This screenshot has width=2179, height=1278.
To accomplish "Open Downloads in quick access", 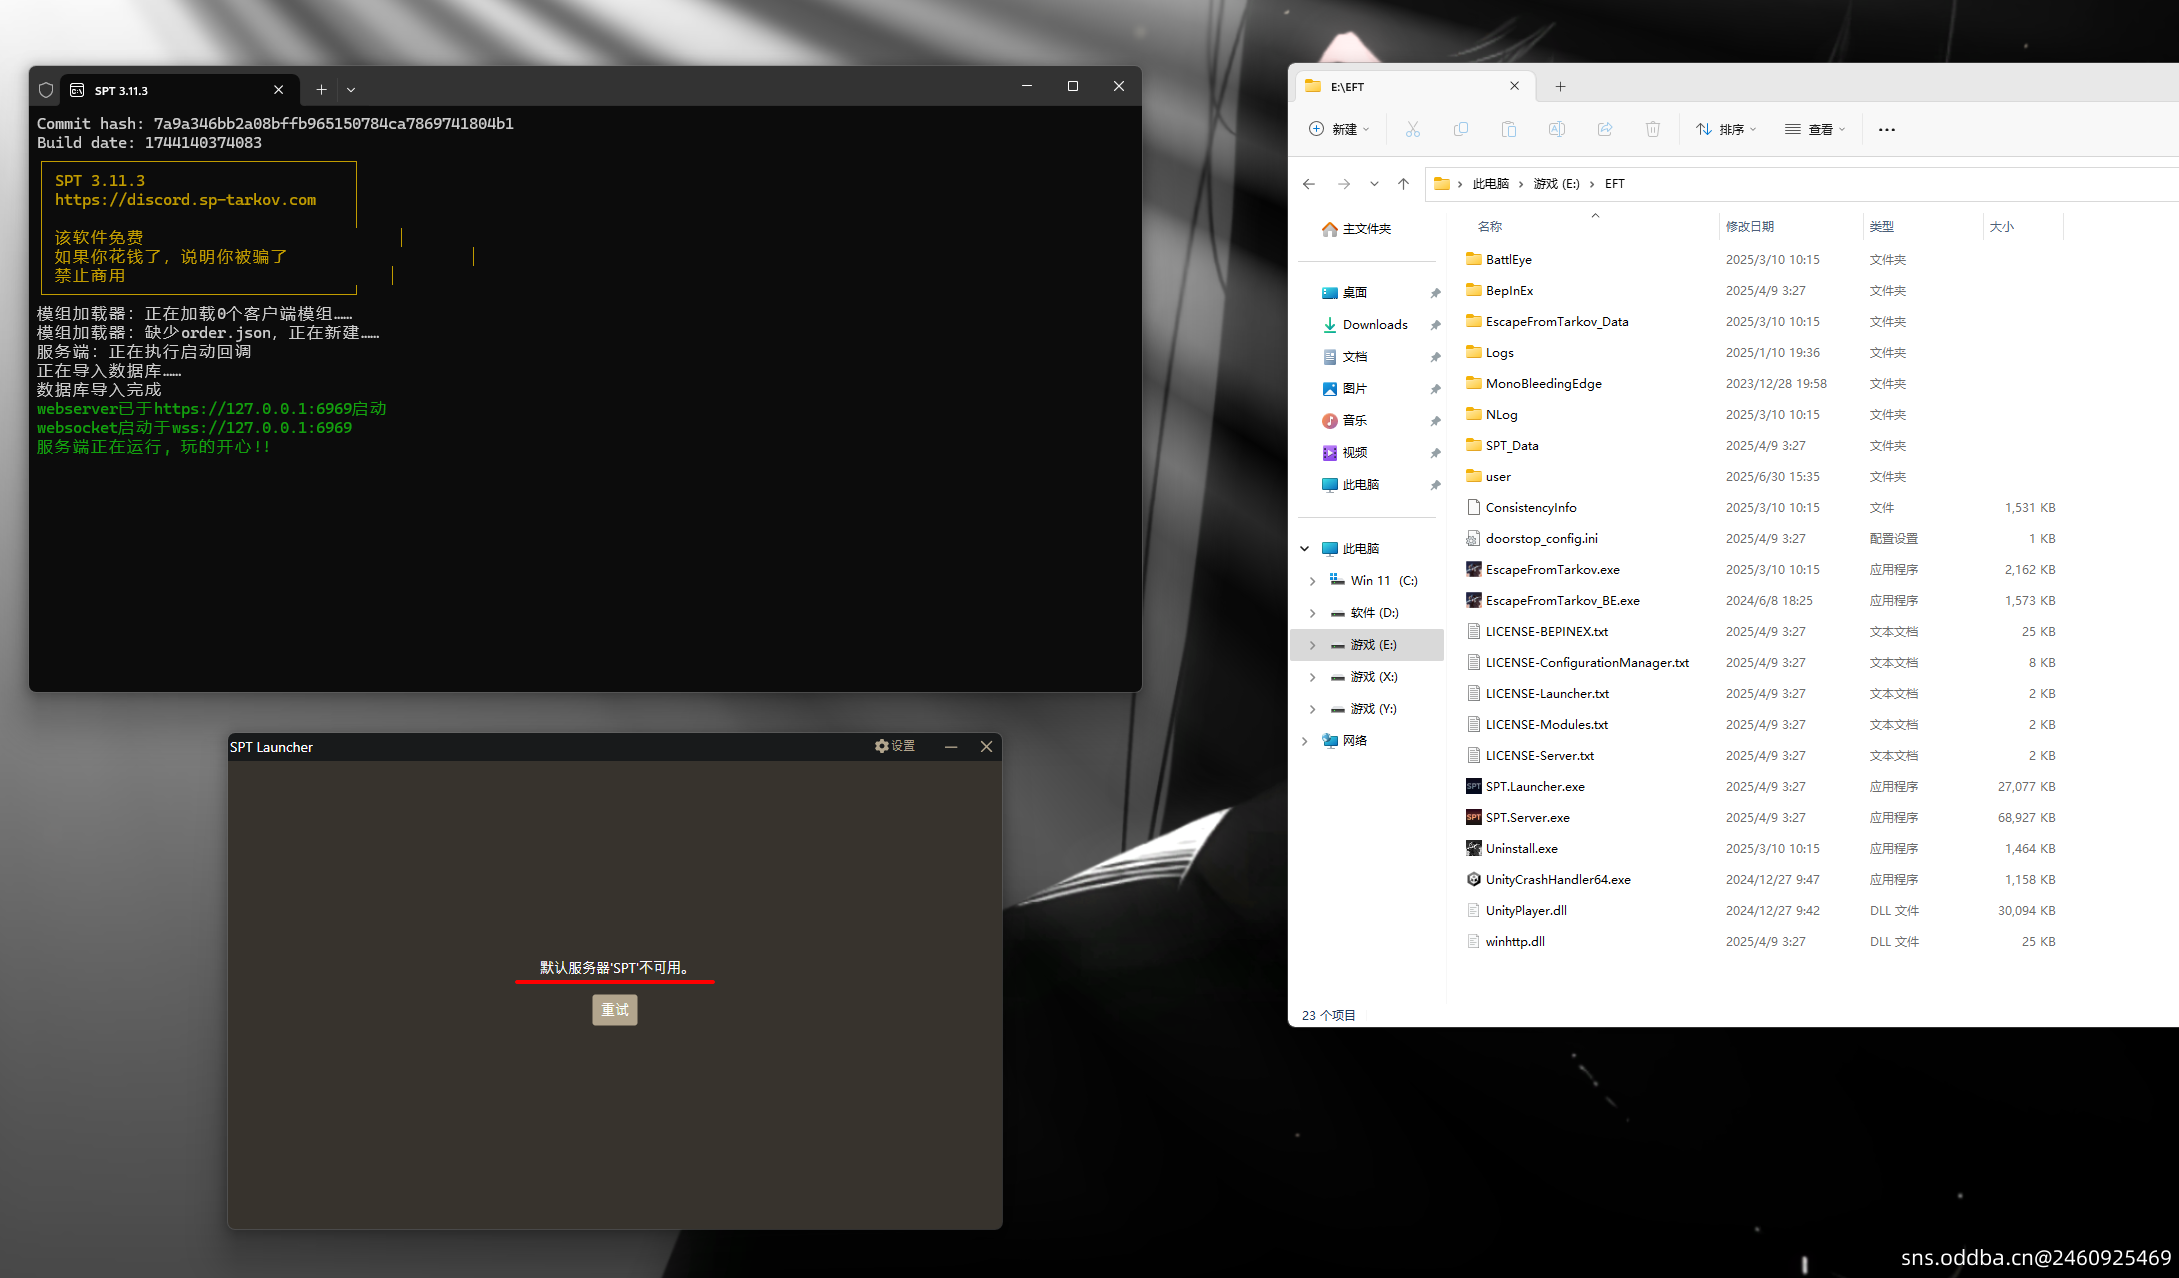I will tap(1367, 325).
